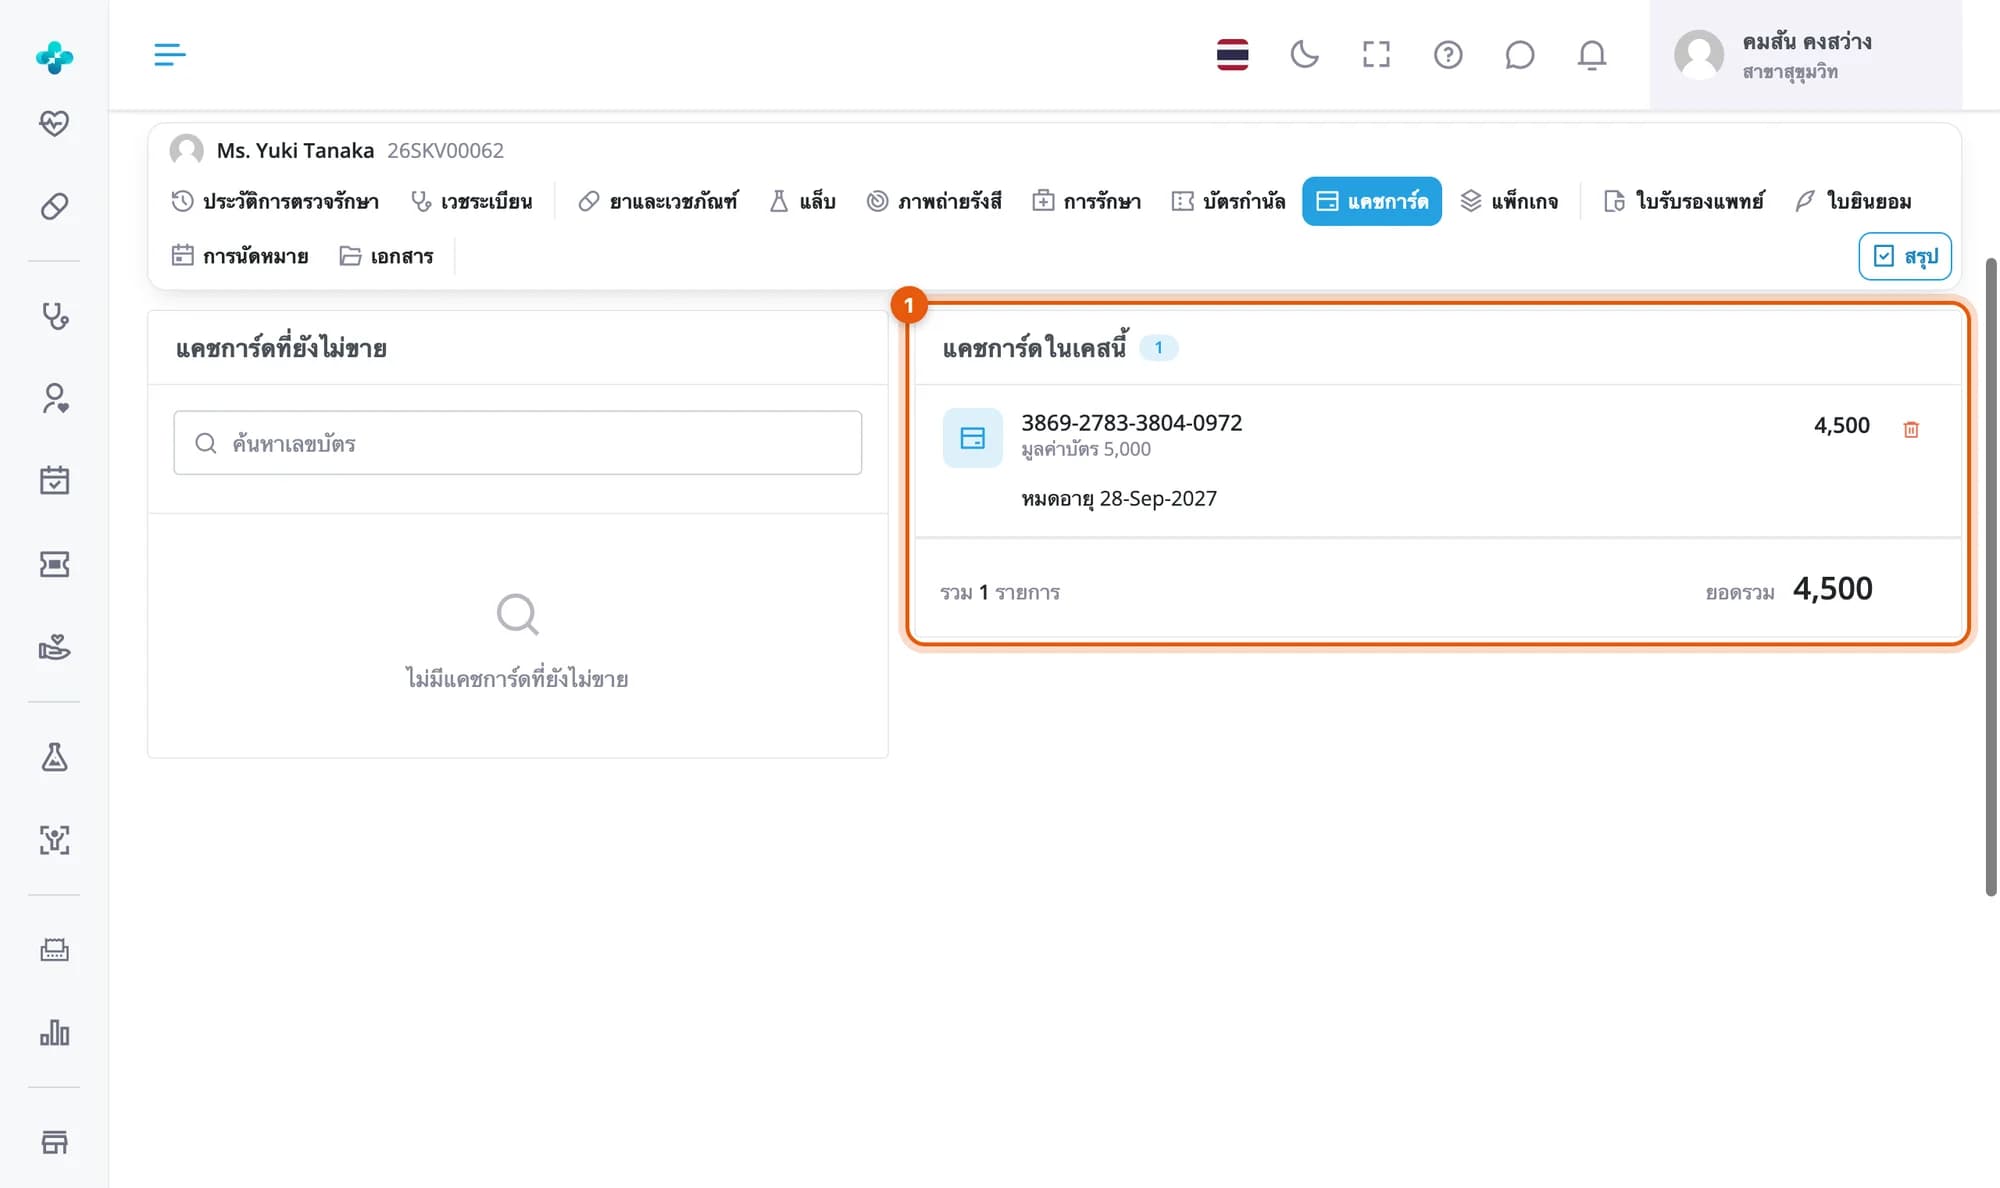Toggle dark mode moon icon
The width and height of the screenshot is (2000, 1188).
pos(1304,54)
